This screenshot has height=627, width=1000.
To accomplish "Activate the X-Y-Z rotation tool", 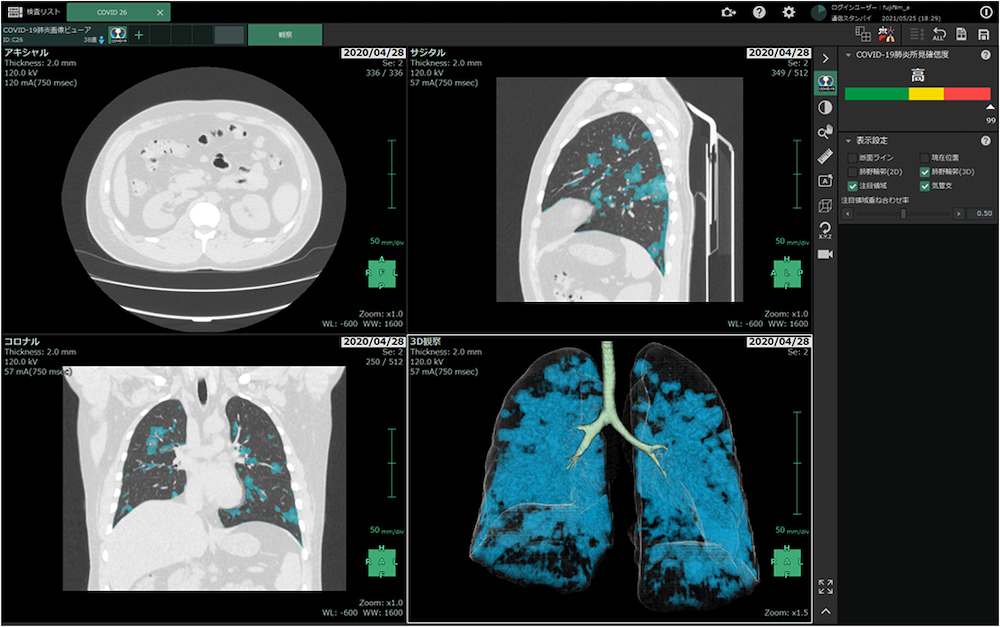I will (826, 230).
